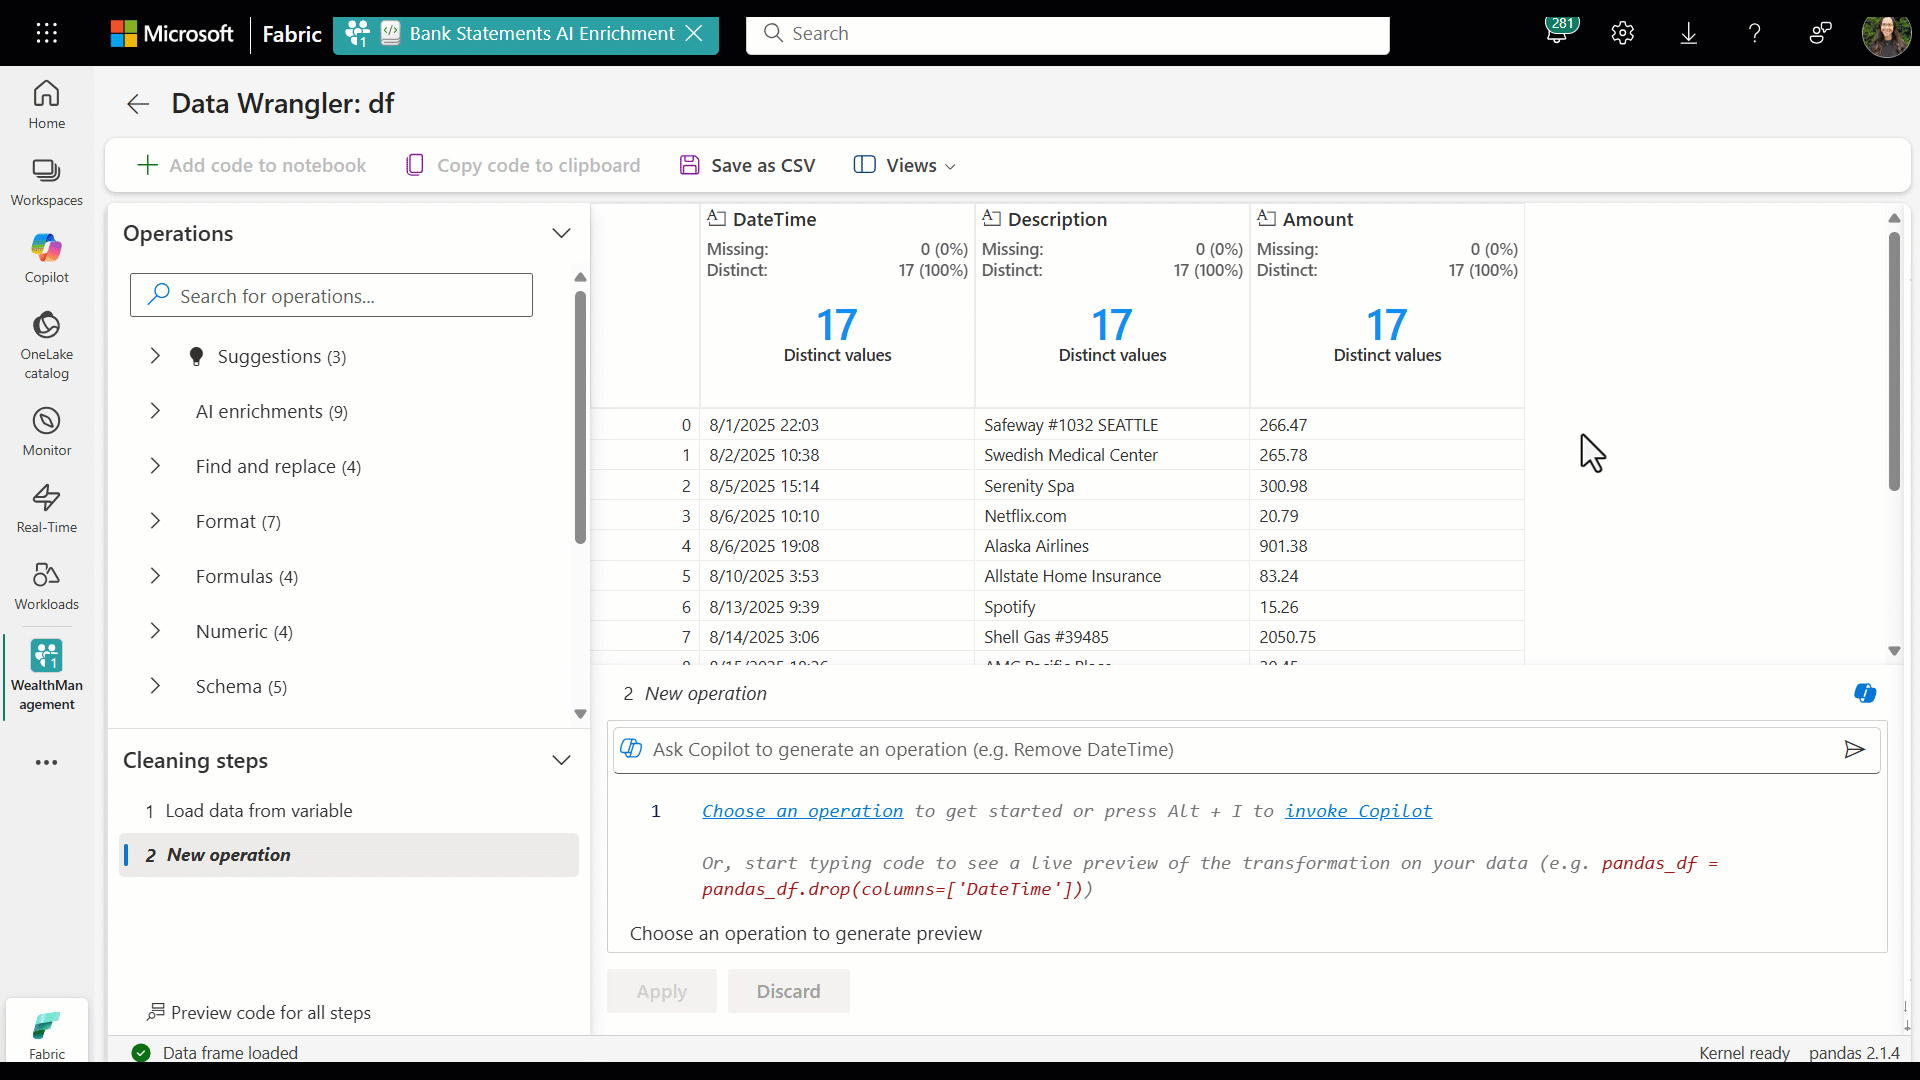Image resolution: width=1920 pixels, height=1080 pixels.
Task: Click the back arrow beside Data Wrangler title
Action: [138, 104]
